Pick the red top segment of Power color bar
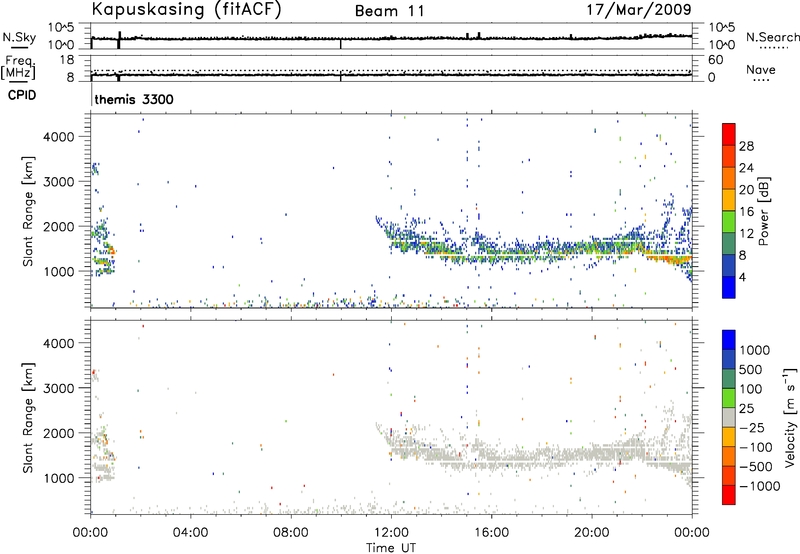This screenshot has width=800, height=554. [729, 134]
